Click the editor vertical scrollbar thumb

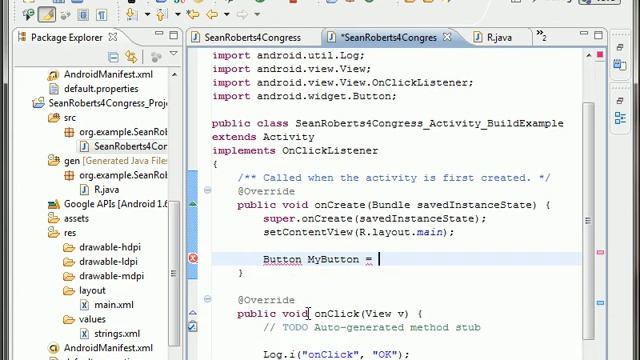point(588,220)
